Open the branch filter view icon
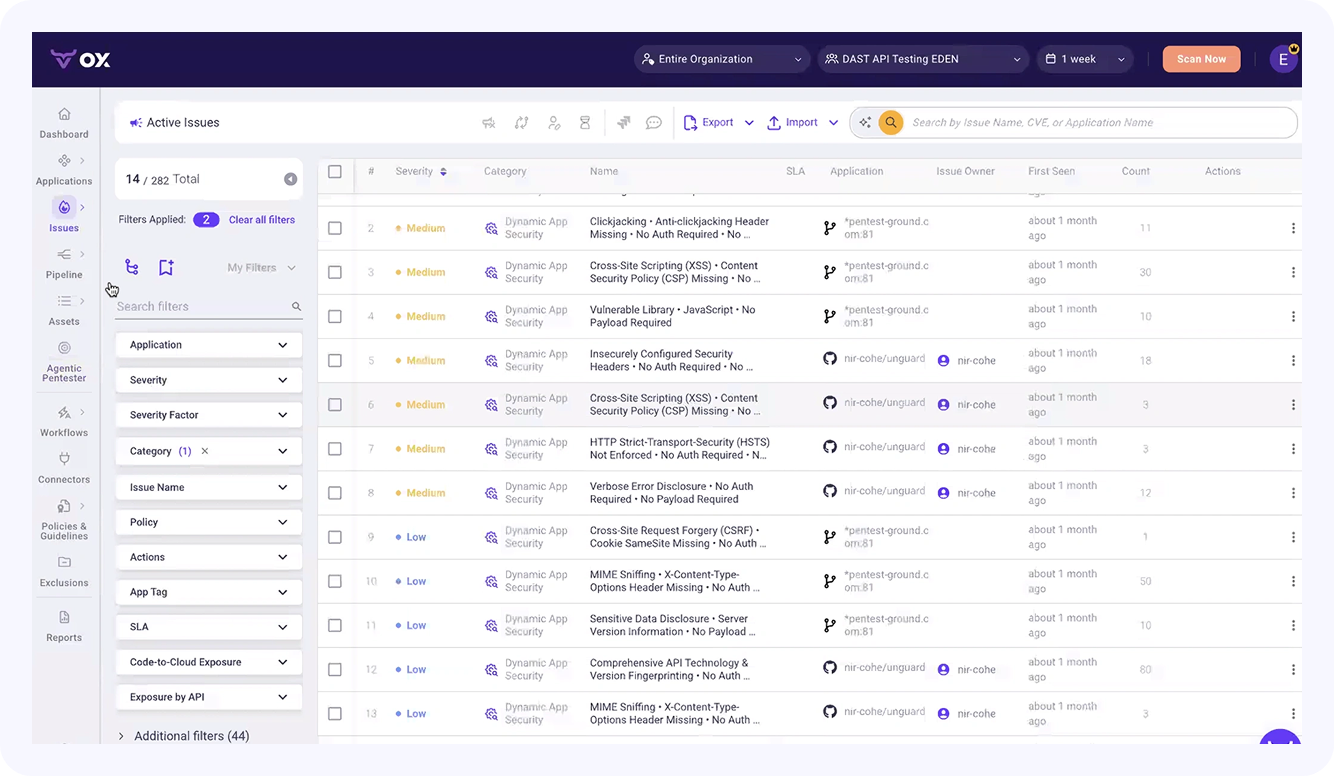Screen dimensions: 1334x776 point(132,267)
